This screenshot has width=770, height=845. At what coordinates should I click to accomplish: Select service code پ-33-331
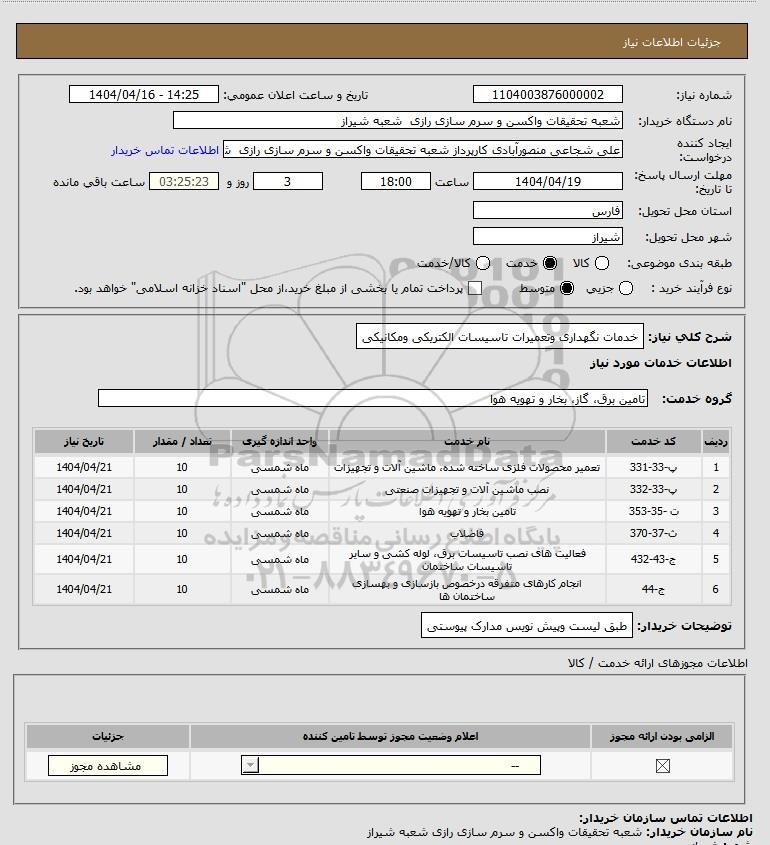coord(653,467)
